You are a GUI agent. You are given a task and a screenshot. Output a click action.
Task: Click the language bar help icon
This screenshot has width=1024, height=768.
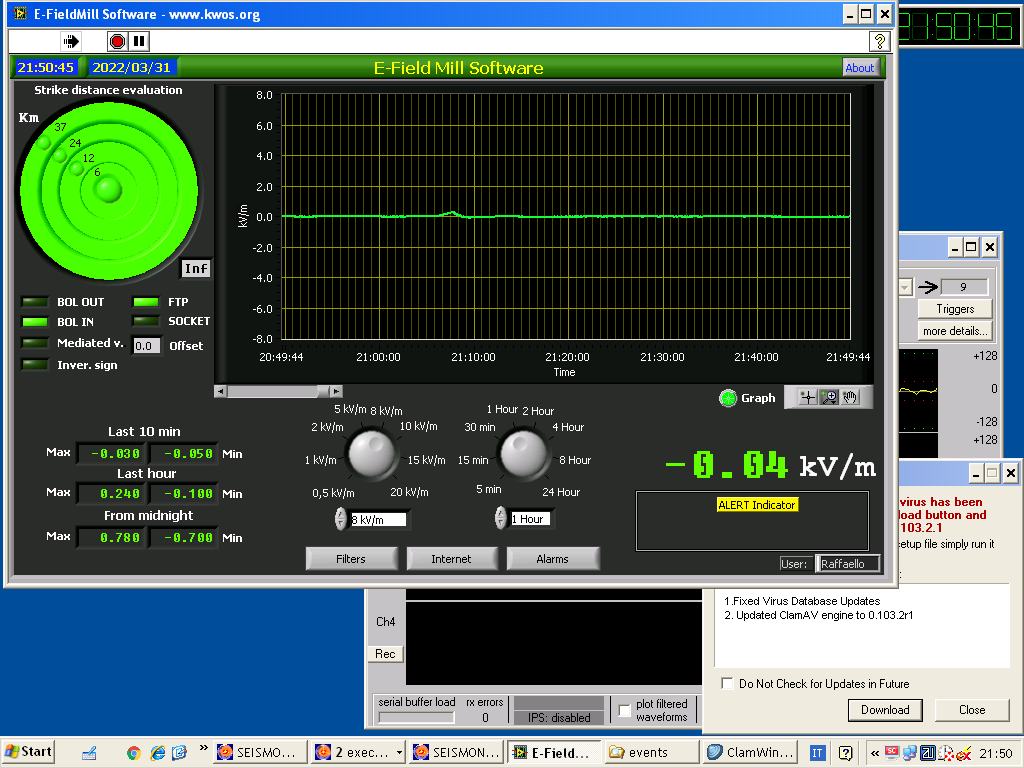[x=846, y=753]
